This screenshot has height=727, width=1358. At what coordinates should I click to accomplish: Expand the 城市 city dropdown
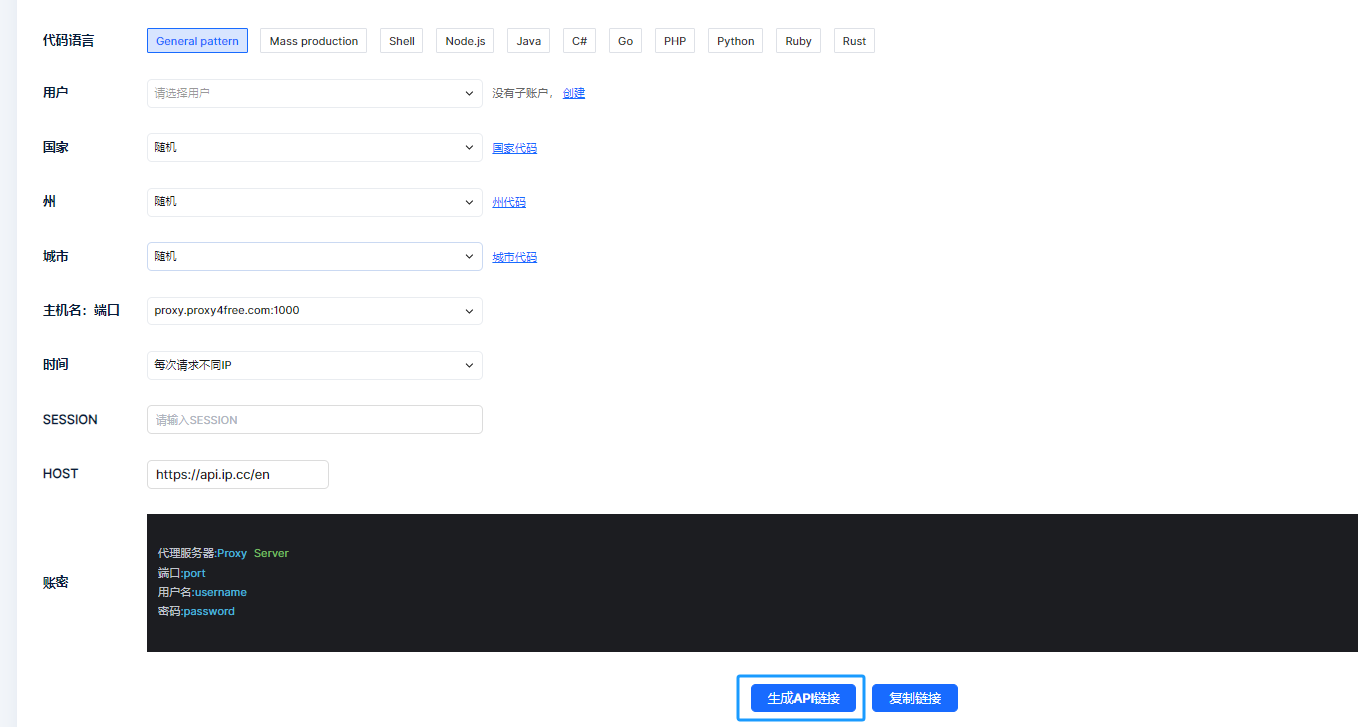click(314, 256)
